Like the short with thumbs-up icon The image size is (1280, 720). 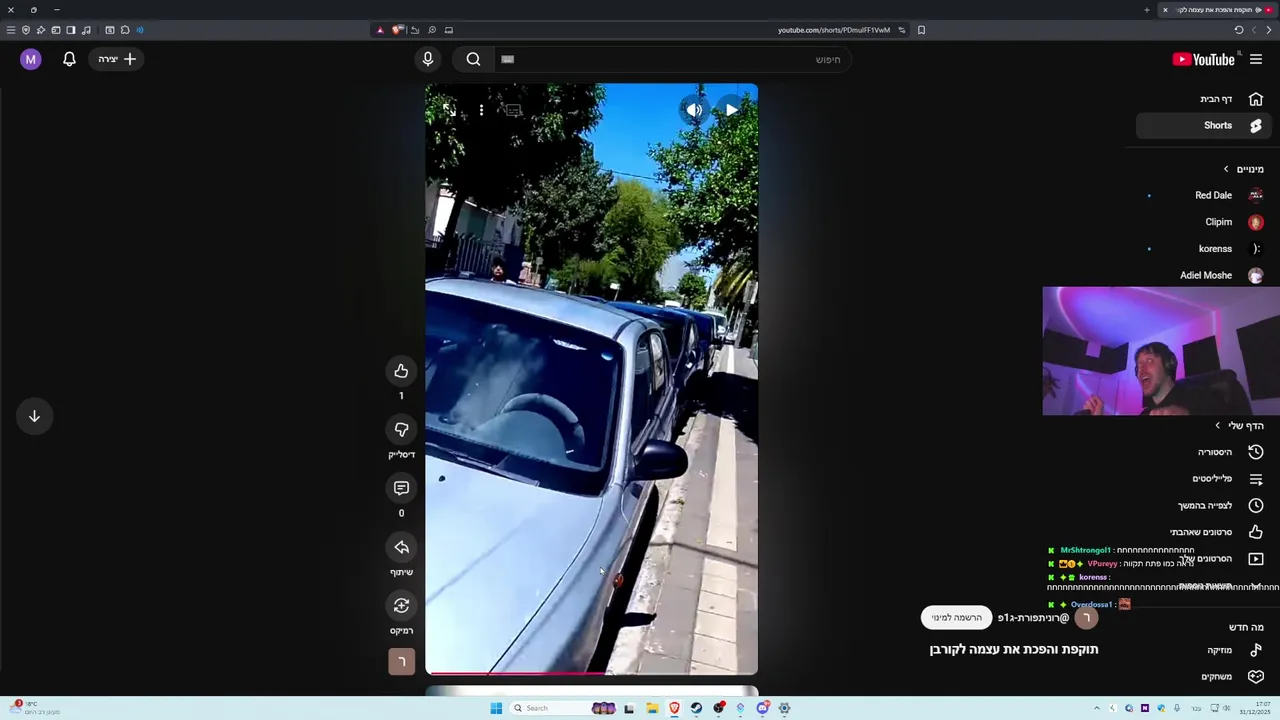pyautogui.click(x=401, y=371)
